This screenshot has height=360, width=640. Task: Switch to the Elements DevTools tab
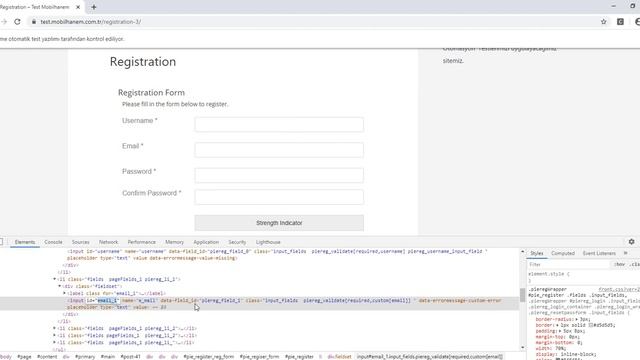point(25,242)
